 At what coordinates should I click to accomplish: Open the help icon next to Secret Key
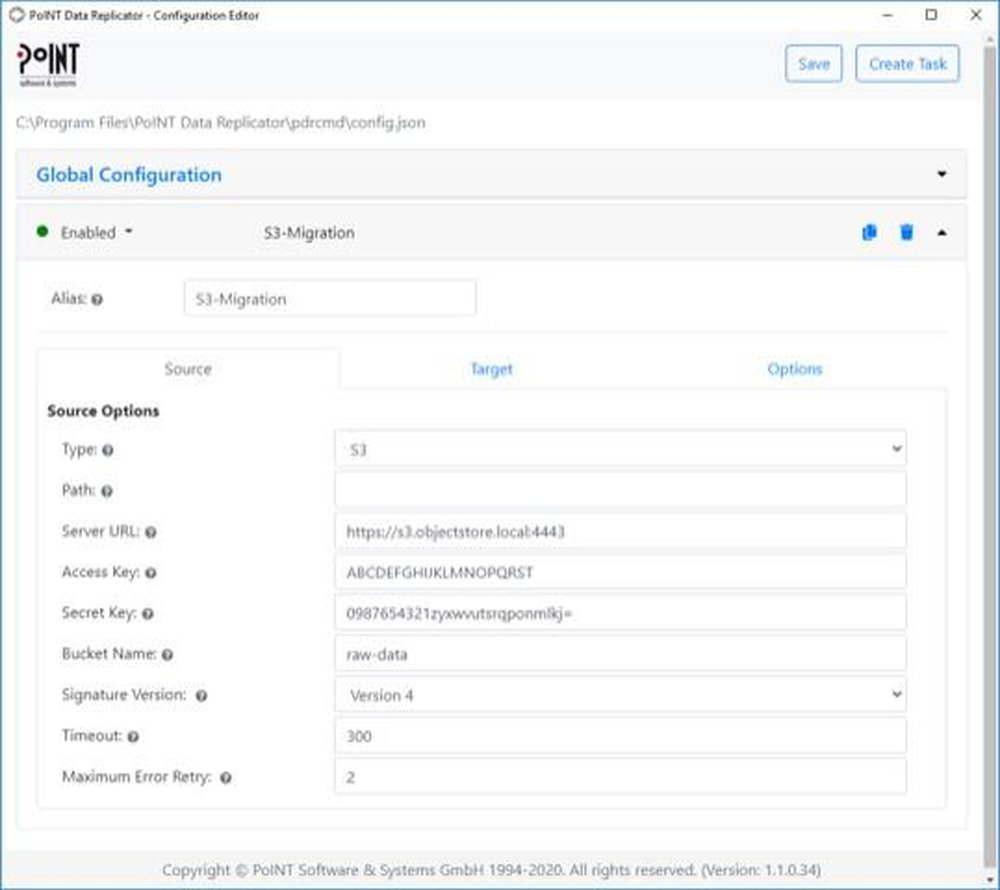147,613
